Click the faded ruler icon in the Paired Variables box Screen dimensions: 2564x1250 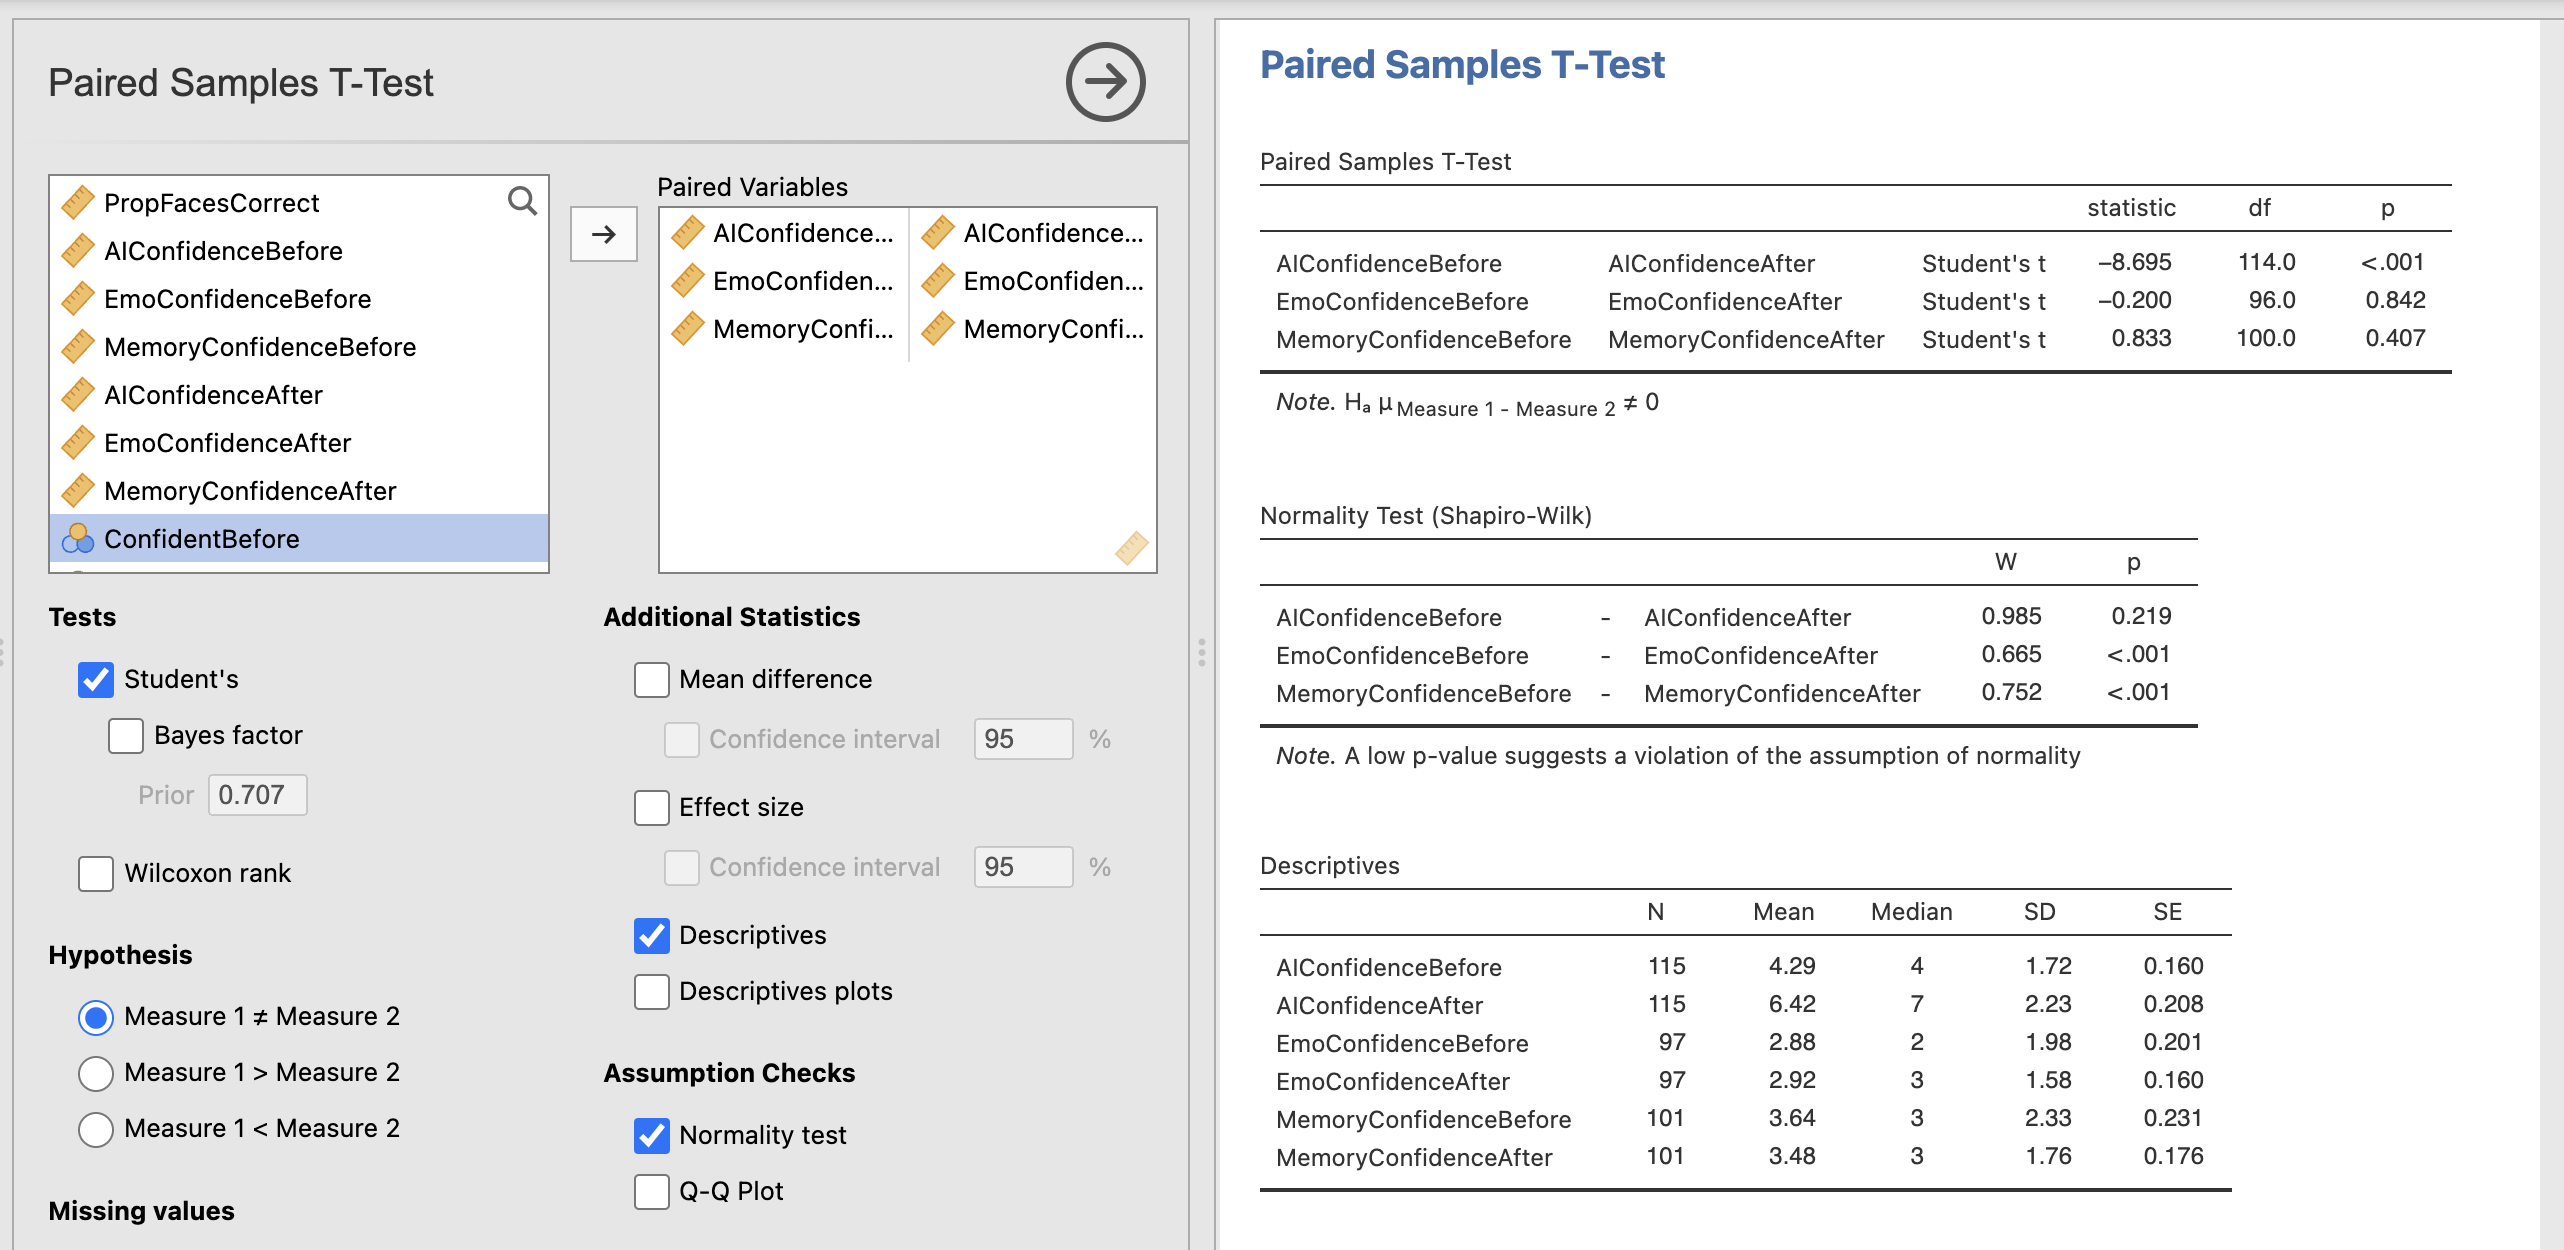coord(1131,548)
